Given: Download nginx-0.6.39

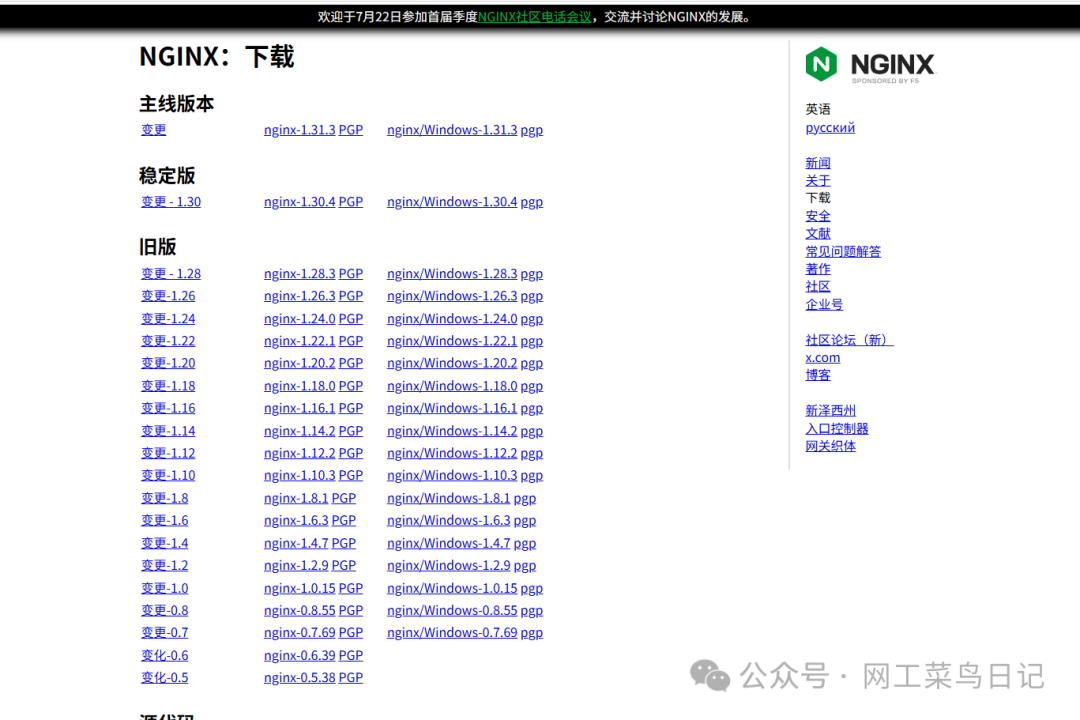Looking at the screenshot, I should pos(300,655).
